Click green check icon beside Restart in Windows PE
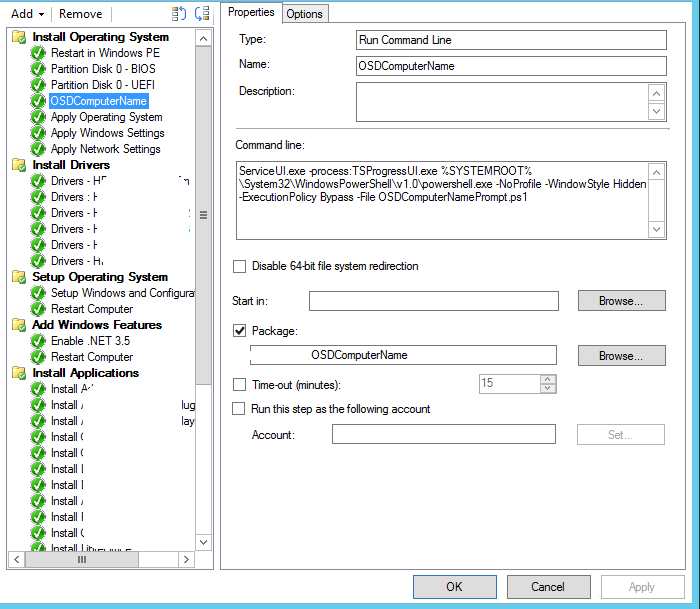The height and width of the screenshot is (609, 700). [x=39, y=53]
